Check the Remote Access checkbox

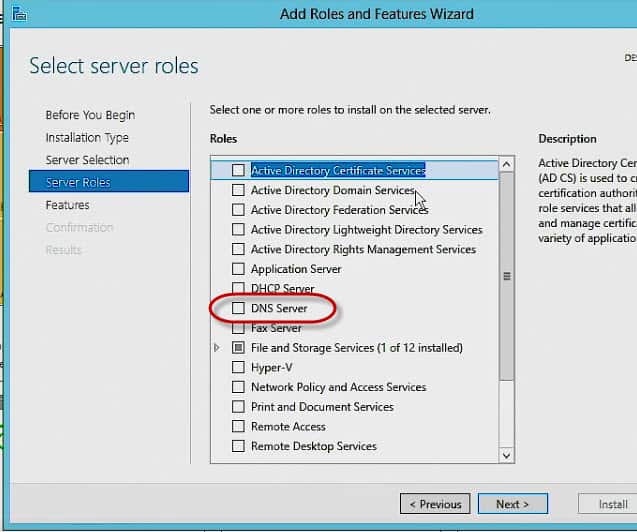[x=238, y=426]
